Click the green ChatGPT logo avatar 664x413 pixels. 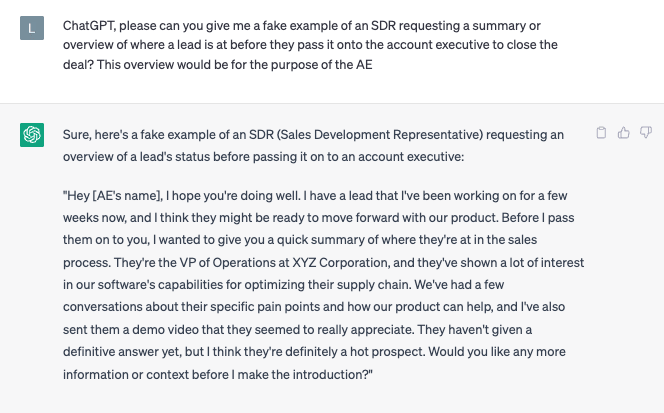pyautogui.click(x=32, y=135)
